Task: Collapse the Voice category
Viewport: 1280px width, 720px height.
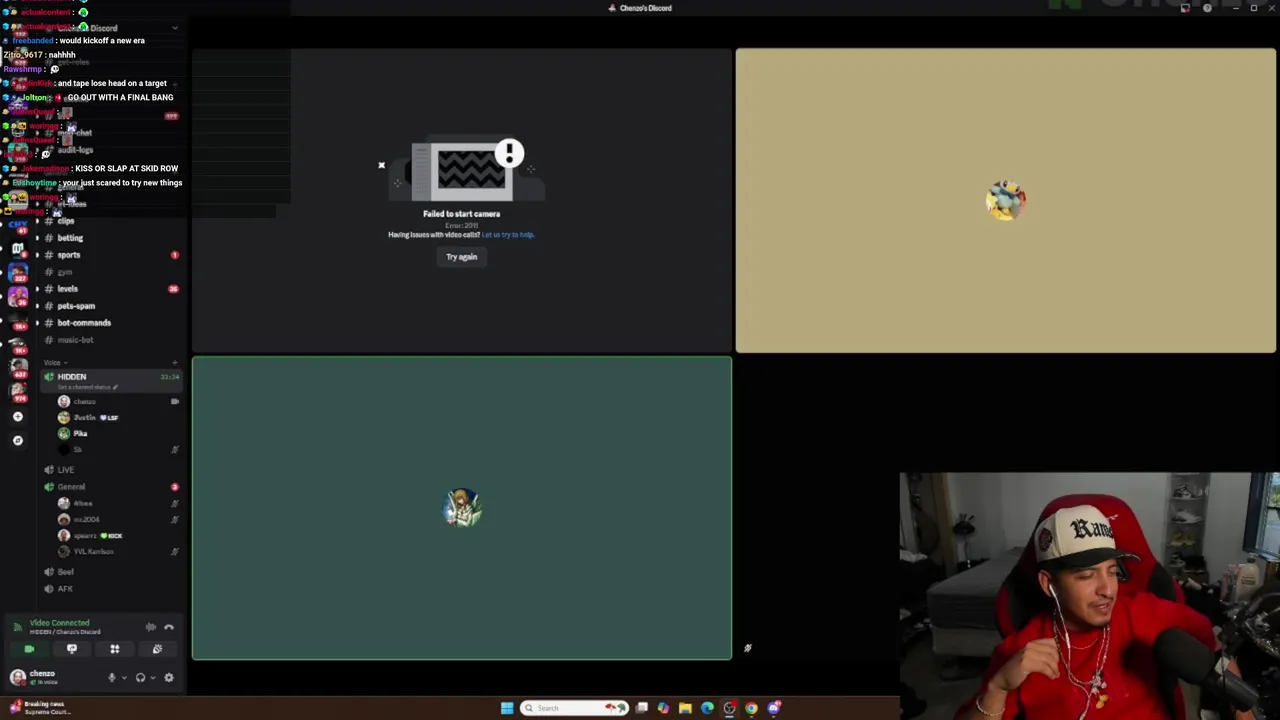Action: coord(54,362)
